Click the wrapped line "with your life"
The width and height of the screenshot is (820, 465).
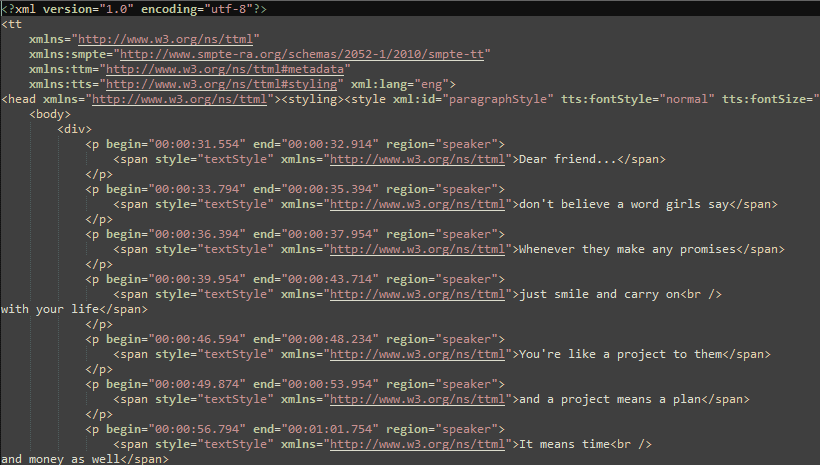point(50,309)
